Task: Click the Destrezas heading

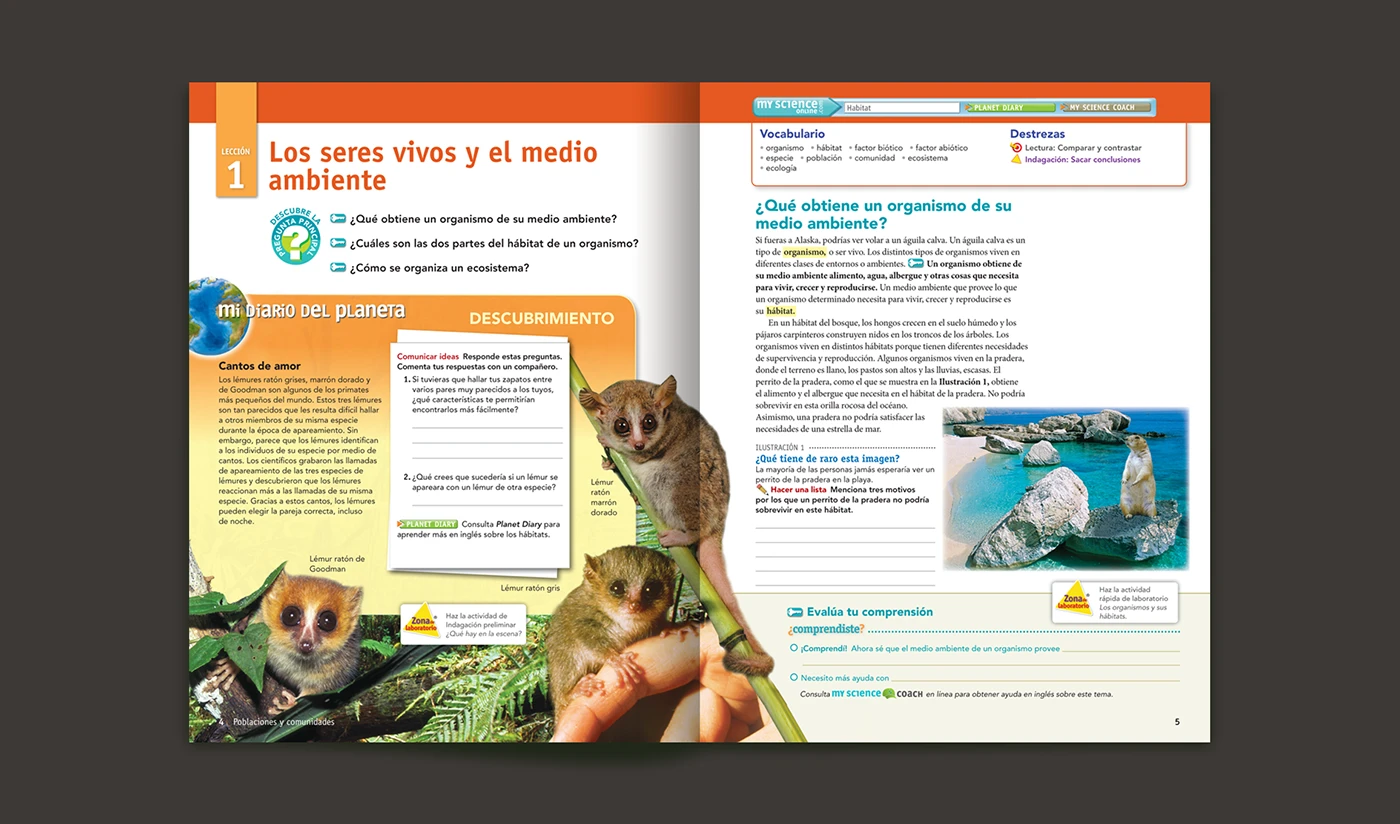Action: tap(1037, 134)
